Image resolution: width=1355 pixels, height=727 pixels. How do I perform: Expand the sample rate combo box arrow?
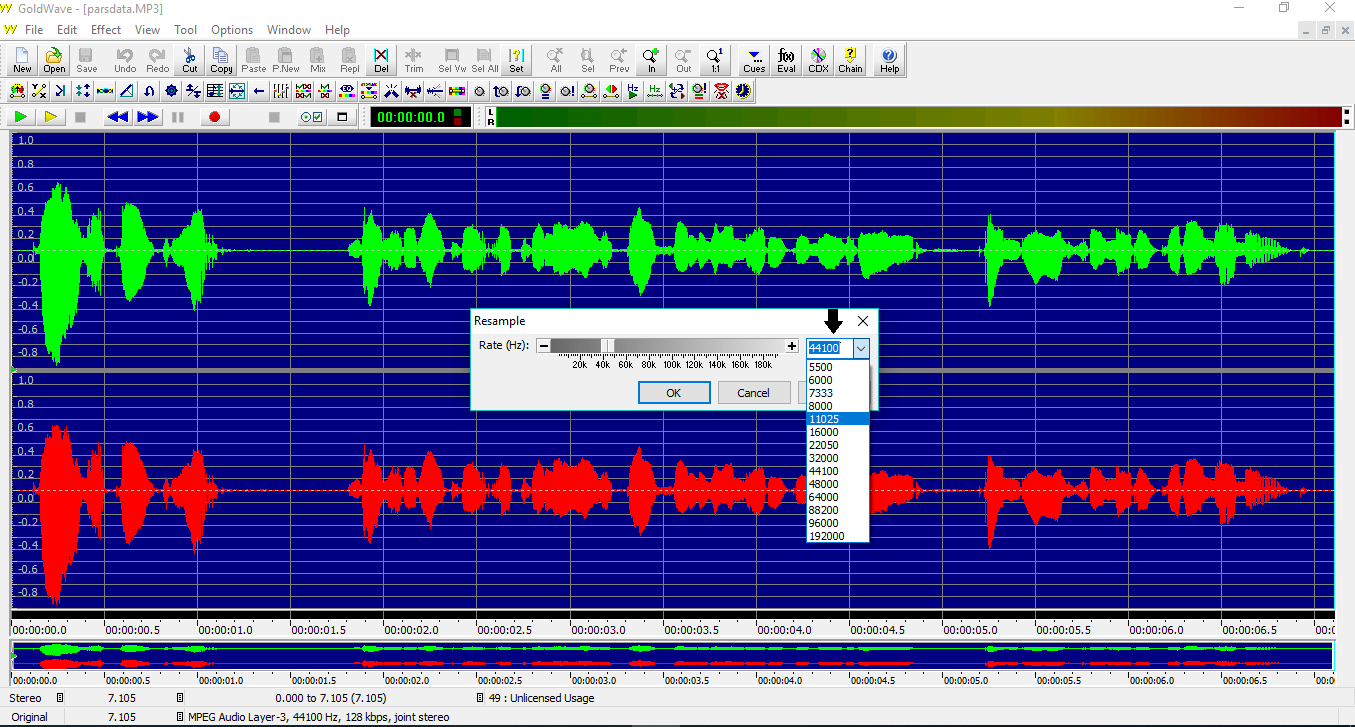861,348
